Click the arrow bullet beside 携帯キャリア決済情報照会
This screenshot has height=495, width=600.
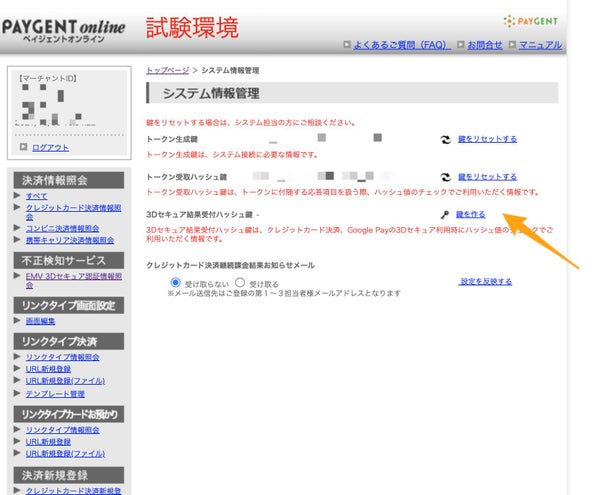pos(17,239)
